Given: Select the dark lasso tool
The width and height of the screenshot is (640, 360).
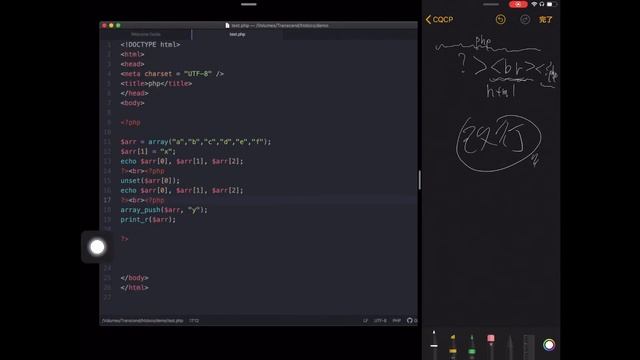Looking at the screenshot, I should [510, 348].
